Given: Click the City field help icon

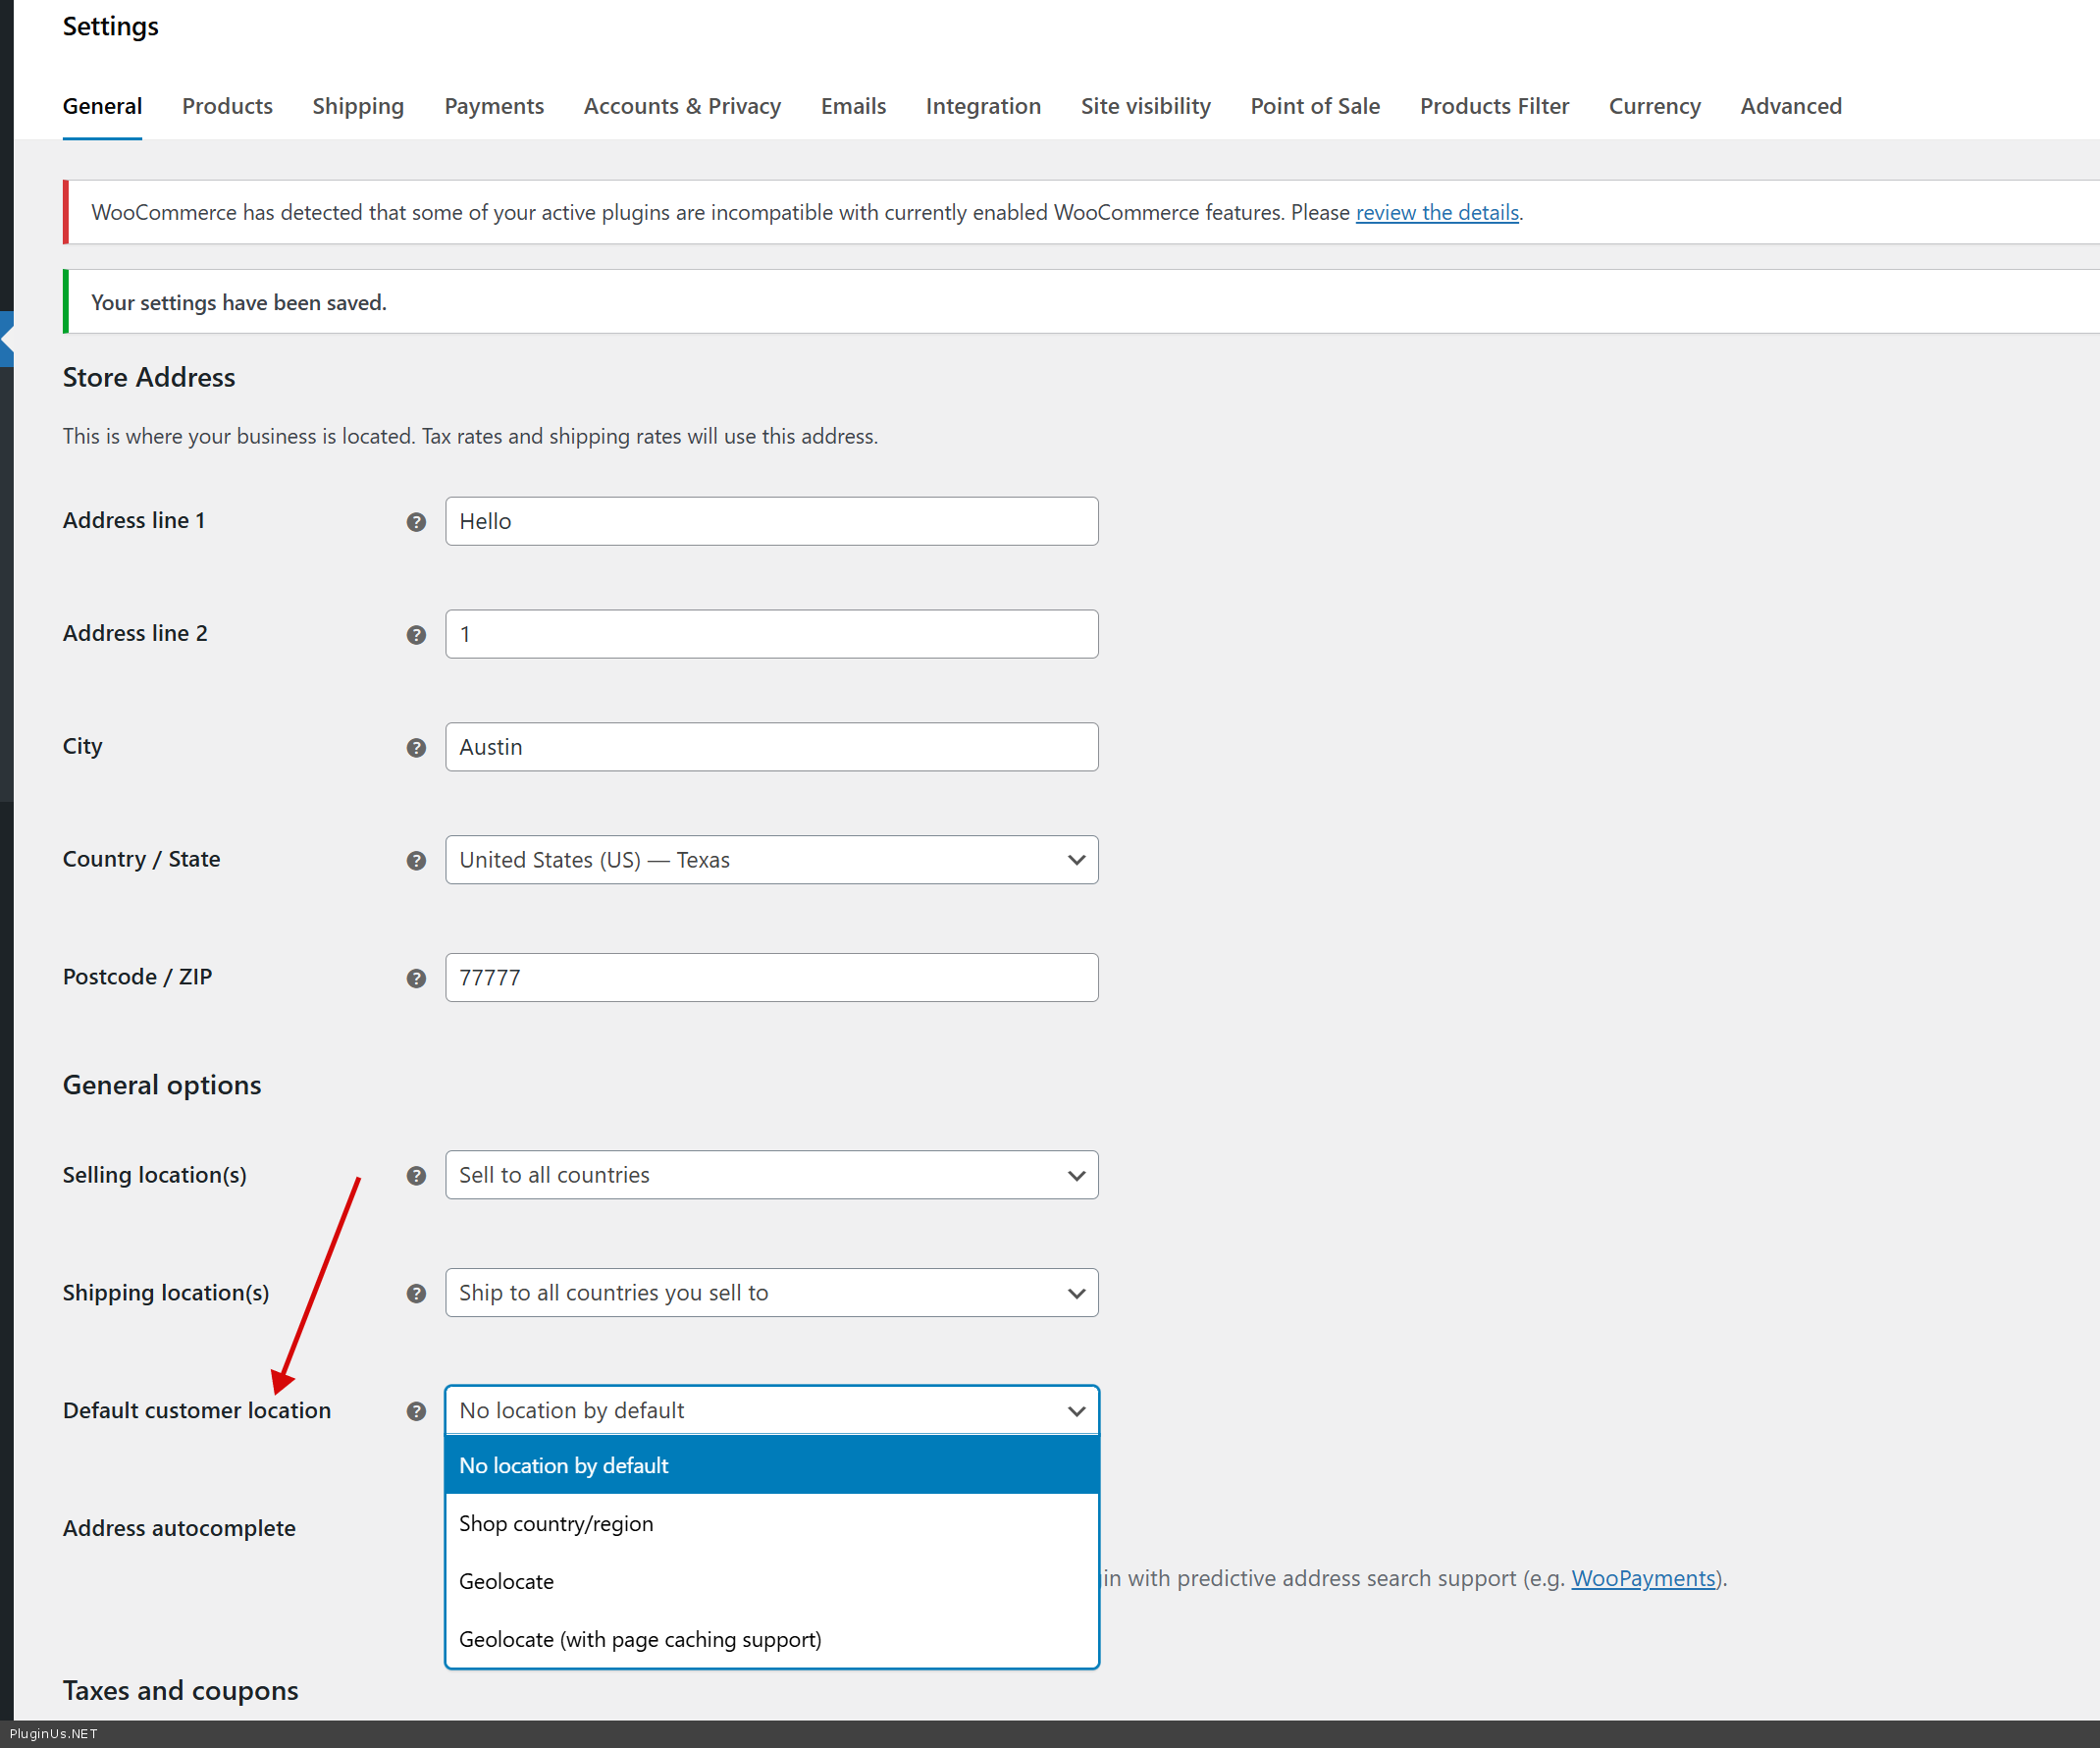Looking at the screenshot, I should point(416,748).
